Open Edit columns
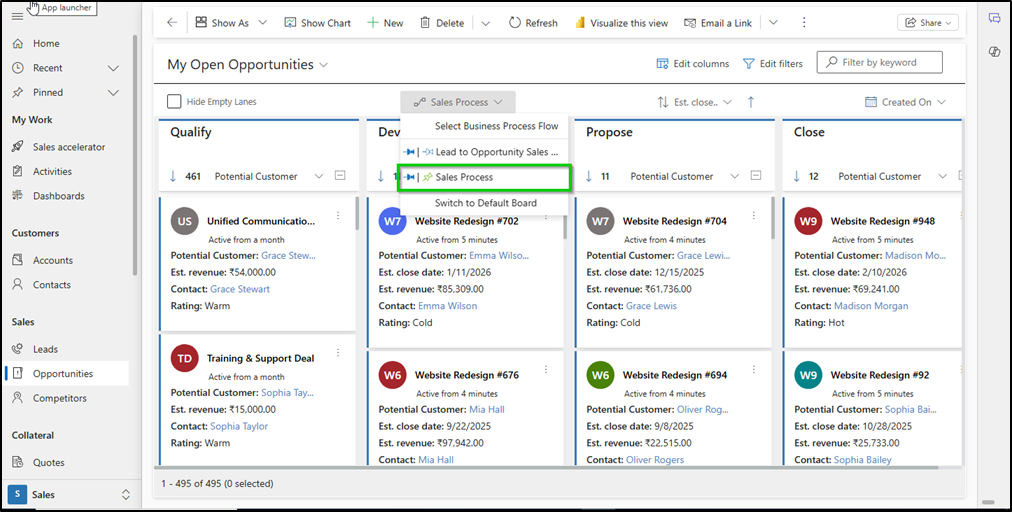This screenshot has height=512, width=1012. [x=692, y=64]
